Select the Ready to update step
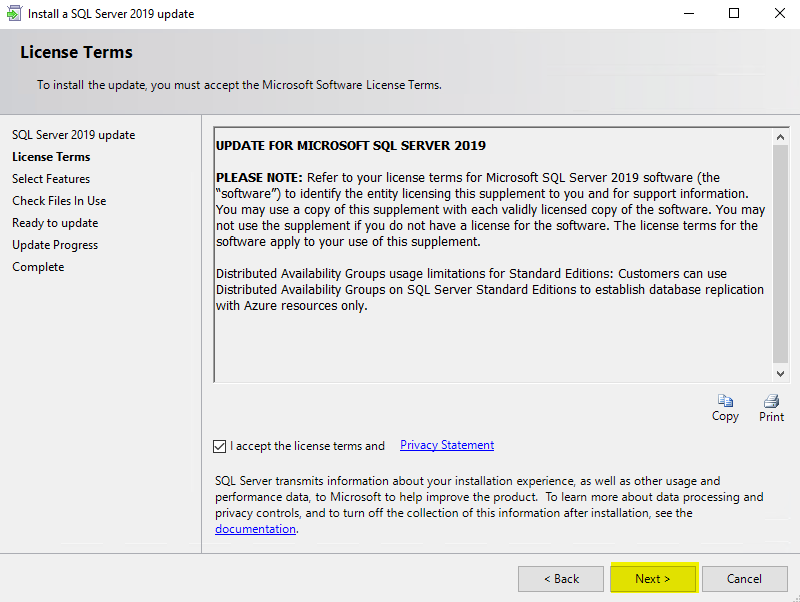The image size is (800, 602). click(x=55, y=223)
